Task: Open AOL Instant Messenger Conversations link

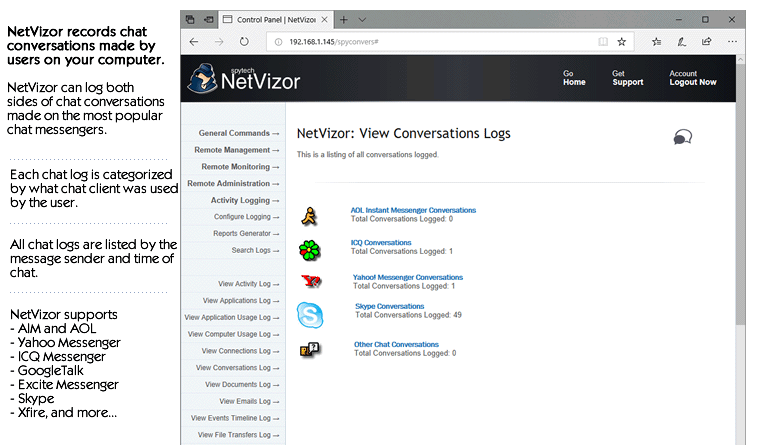Action: click(x=413, y=210)
